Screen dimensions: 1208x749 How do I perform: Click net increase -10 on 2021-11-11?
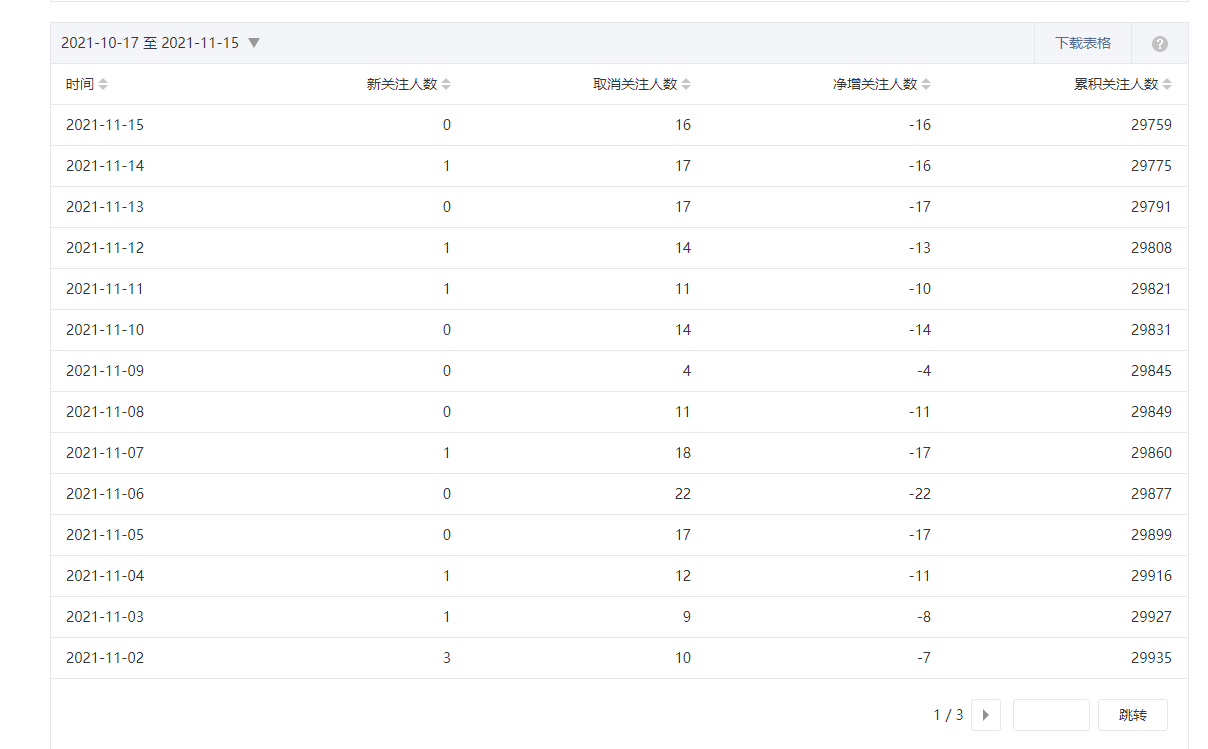(920, 289)
